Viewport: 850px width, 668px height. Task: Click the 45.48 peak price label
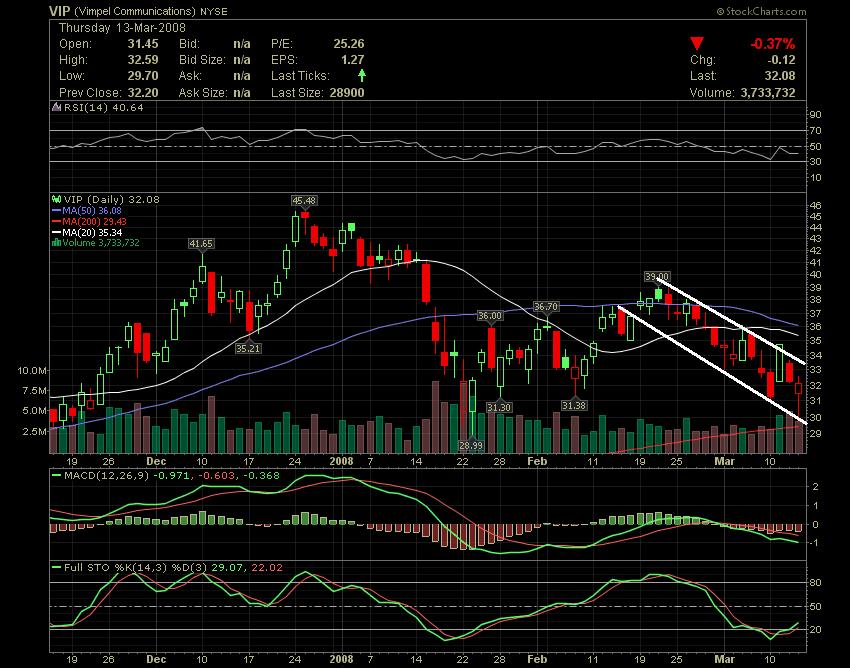point(304,201)
